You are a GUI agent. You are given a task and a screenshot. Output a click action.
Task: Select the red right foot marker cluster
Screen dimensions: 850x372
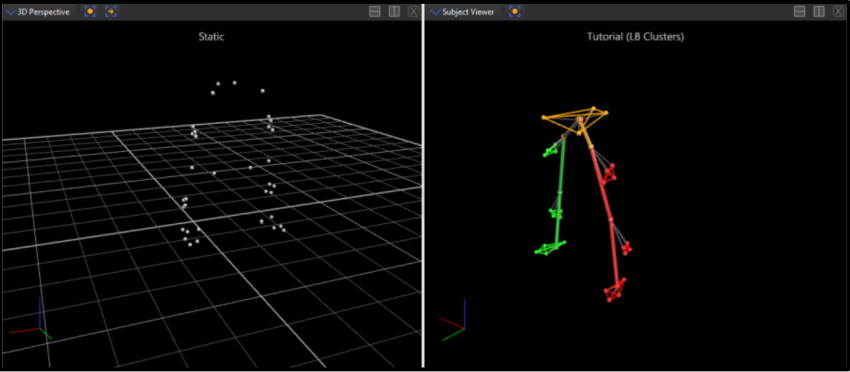pyautogui.click(x=615, y=289)
